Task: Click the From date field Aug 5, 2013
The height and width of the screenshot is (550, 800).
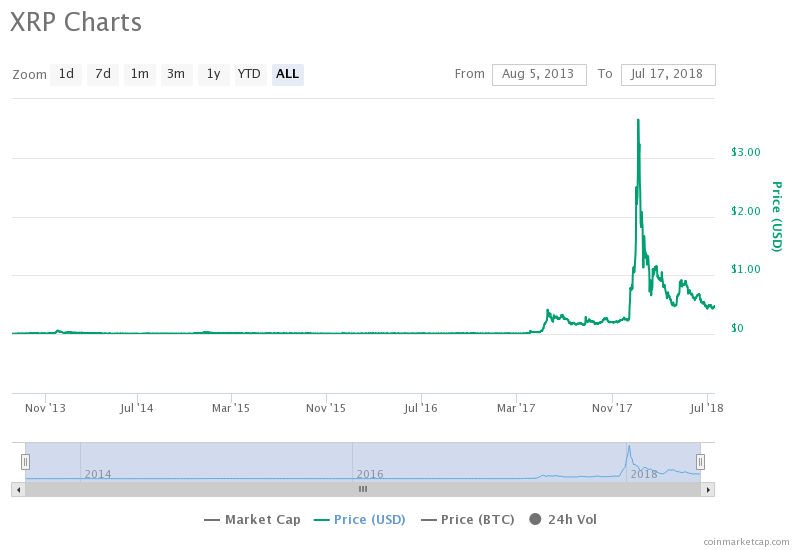Action: (539, 74)
